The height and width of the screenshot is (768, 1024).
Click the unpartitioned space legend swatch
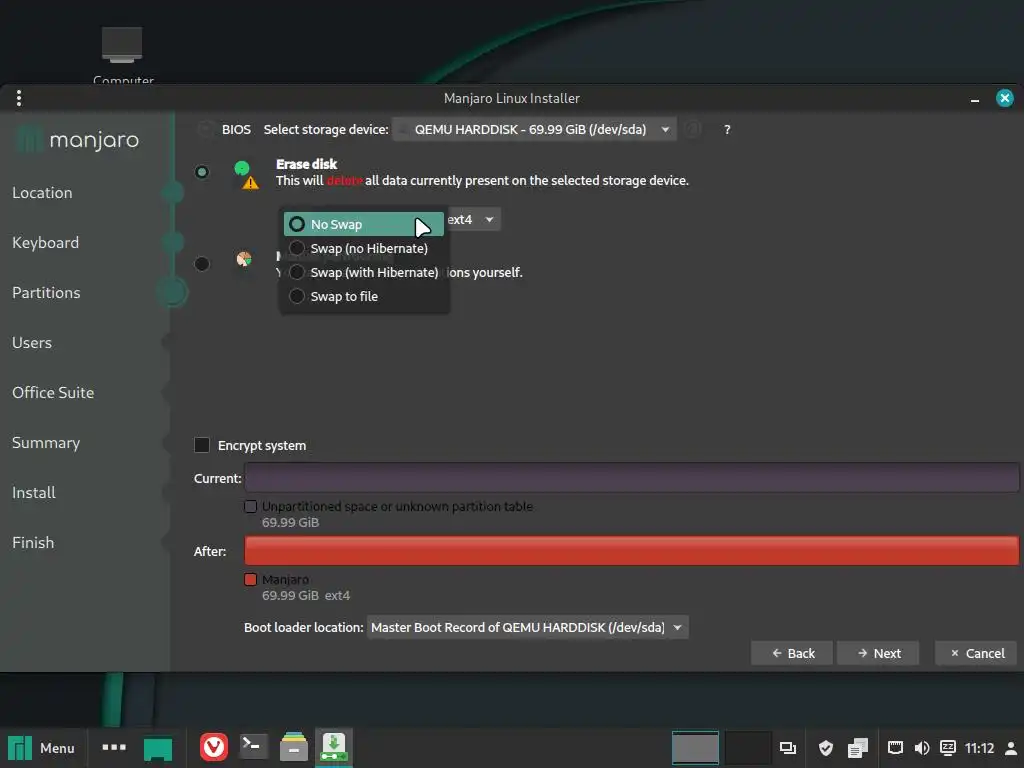[250, 506]
